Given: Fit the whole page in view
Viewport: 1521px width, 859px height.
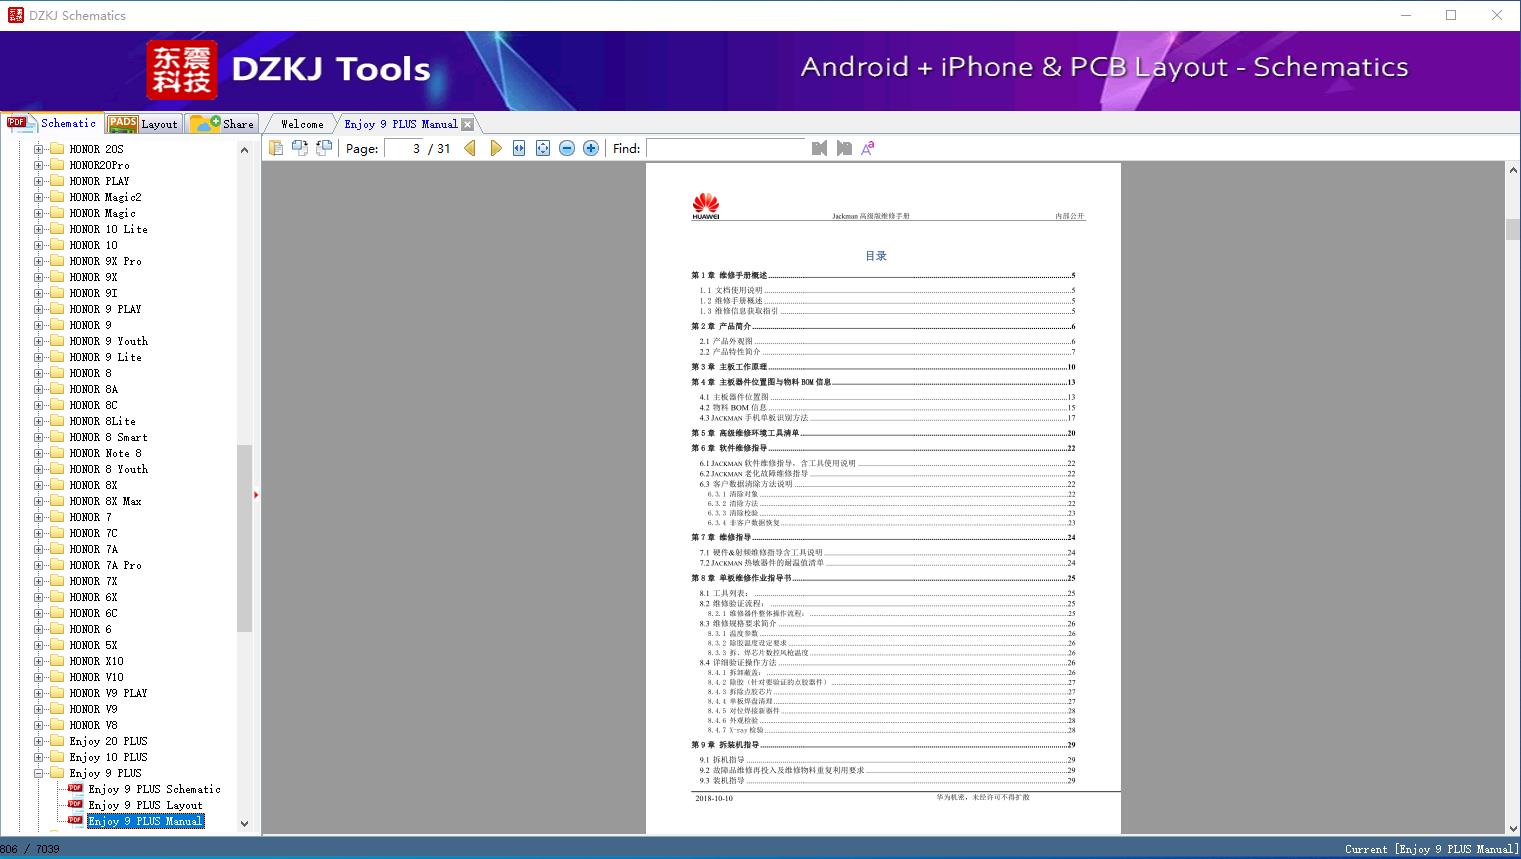Looking at the screenshot, I should [543, 148].
